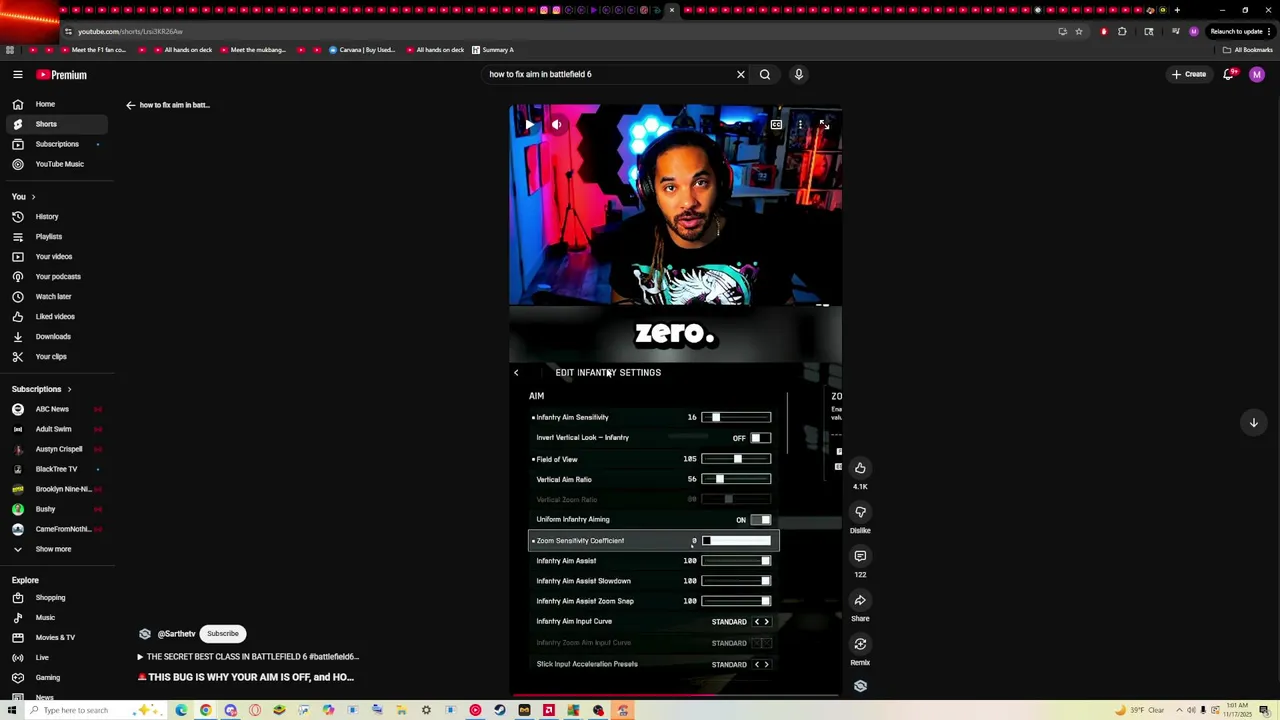Image resolution: width=1280 pixels, height=720 pixels.
Task: Go back using the arrow beside the search title
Action: pos(130,105)
